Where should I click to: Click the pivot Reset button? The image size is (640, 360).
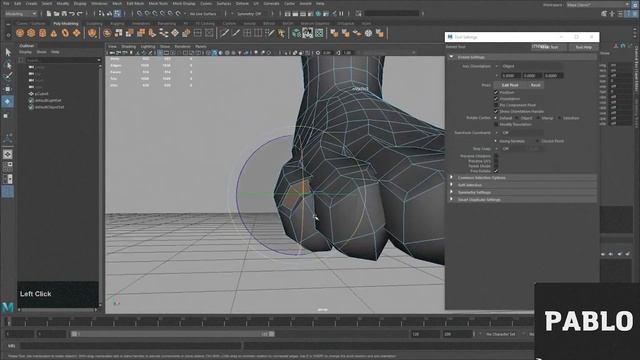click(x=536, y=85)
